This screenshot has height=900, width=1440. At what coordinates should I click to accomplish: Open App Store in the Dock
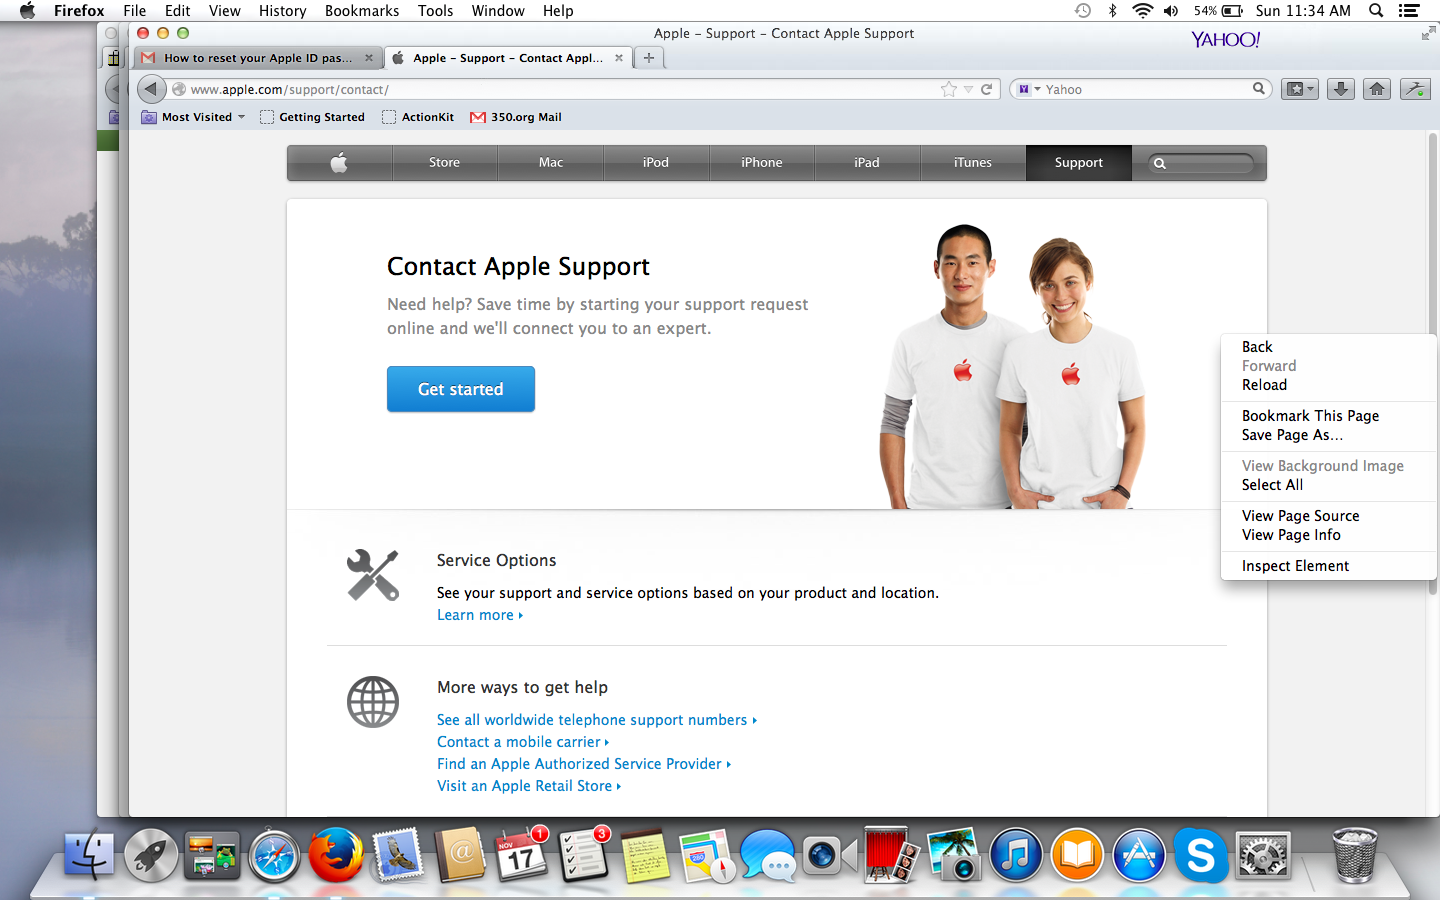click(1139, 855)
